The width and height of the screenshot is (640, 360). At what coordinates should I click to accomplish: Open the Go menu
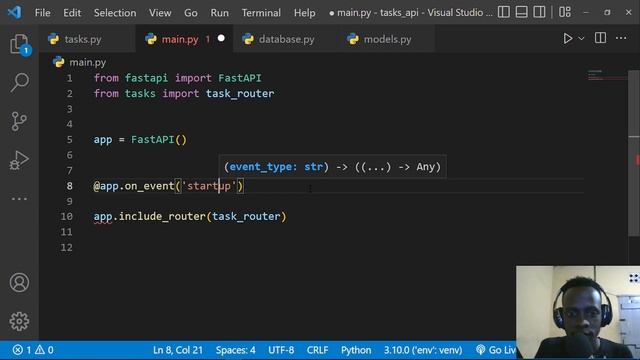click(x=191, y=13)
